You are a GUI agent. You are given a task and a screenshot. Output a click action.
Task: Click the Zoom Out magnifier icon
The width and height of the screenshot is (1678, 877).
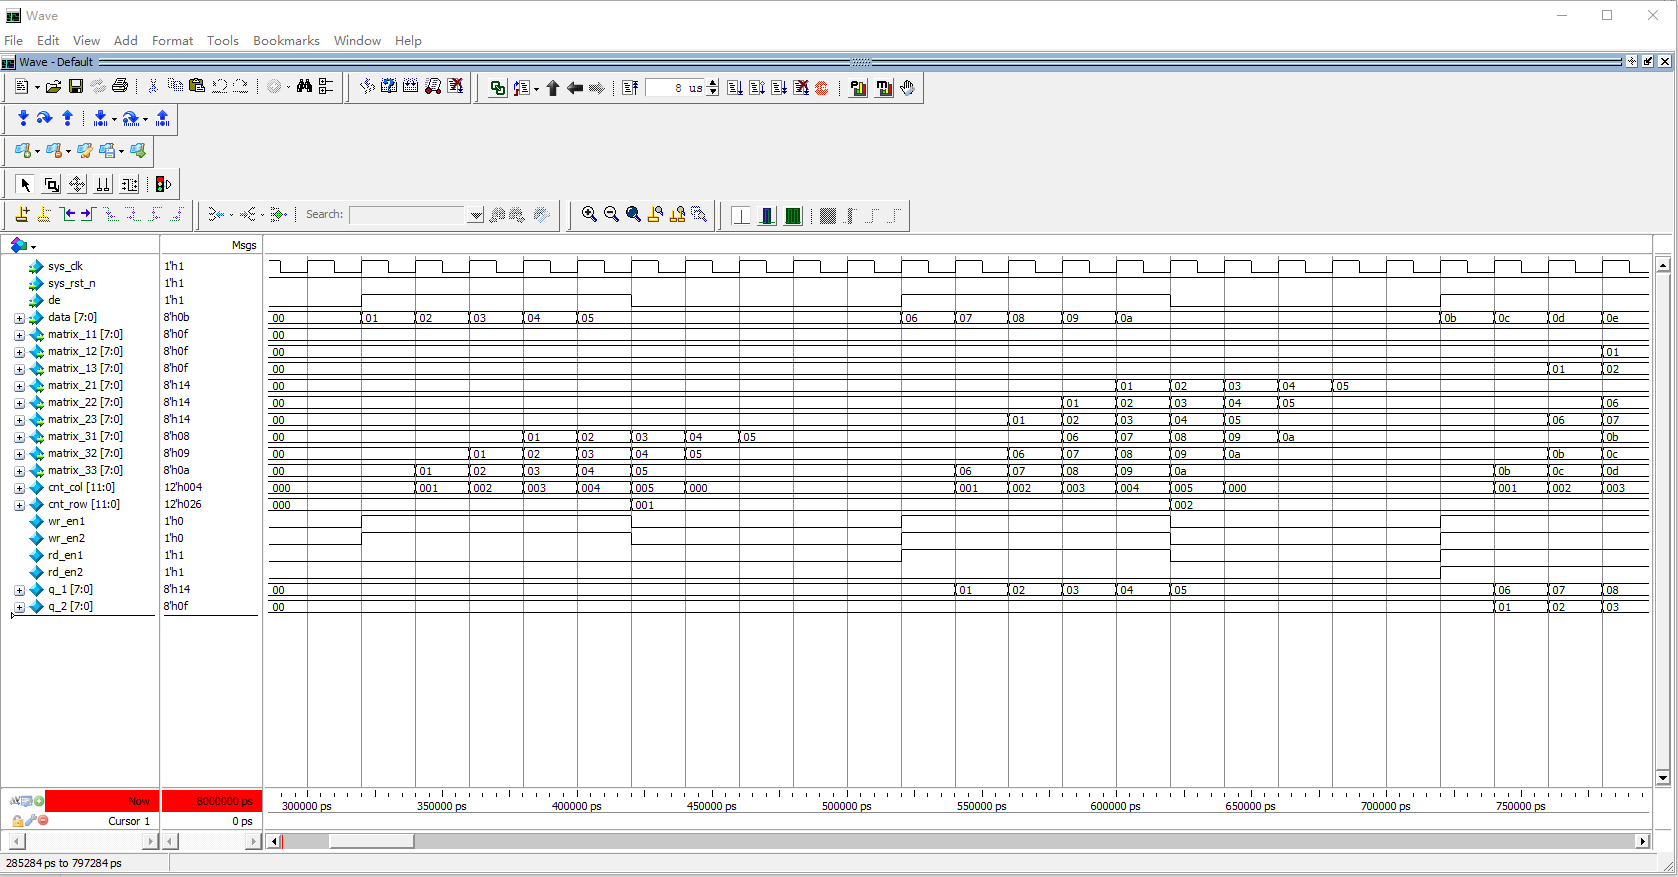[x=611, y=215]
